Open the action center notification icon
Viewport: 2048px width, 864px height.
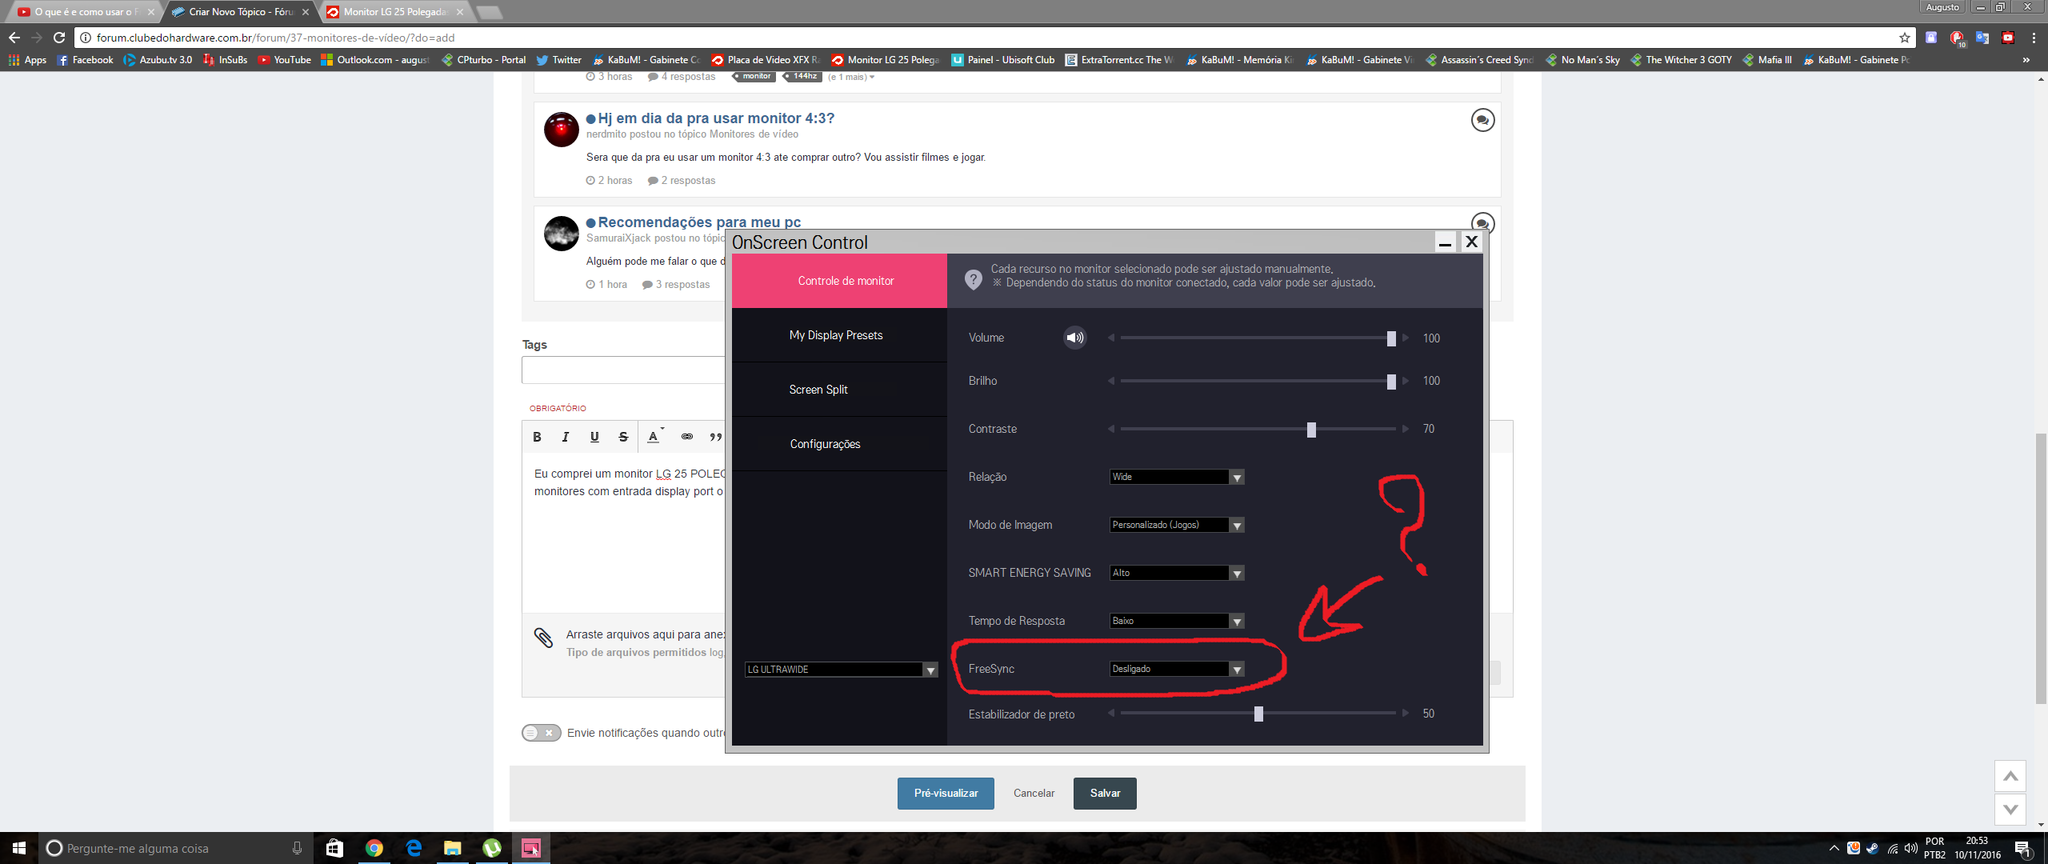coord(2022,848)
